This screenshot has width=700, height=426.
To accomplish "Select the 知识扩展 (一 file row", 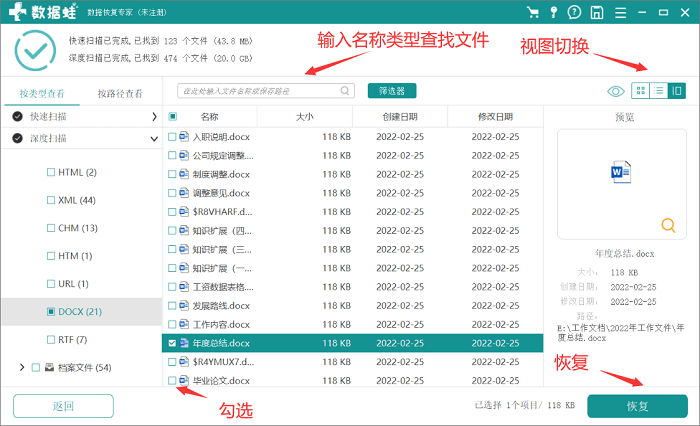I will coord(353,268).
